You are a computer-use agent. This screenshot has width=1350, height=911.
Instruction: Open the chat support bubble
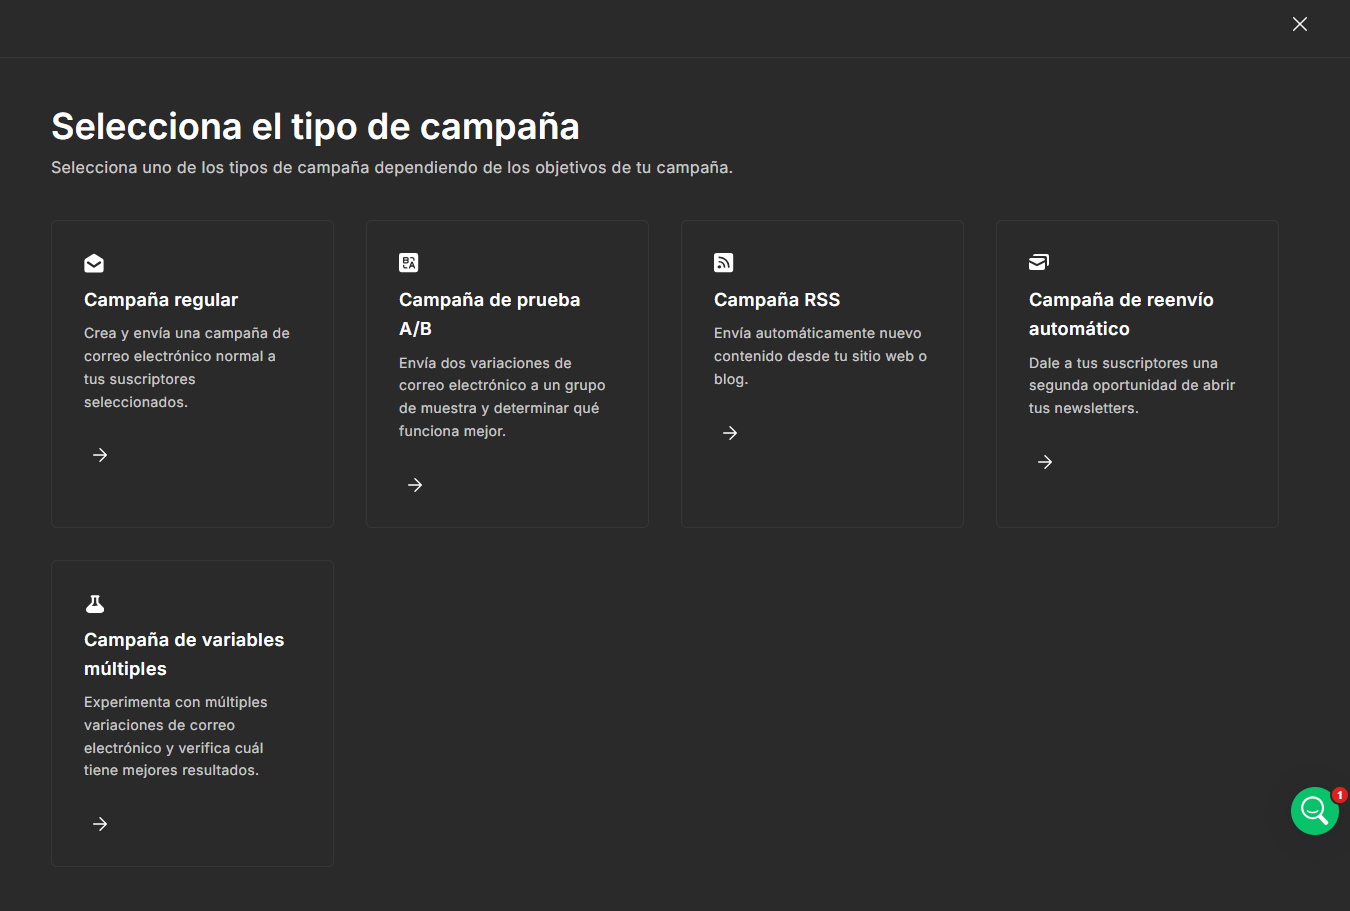pyautogui.click(x=1314, y=811)
